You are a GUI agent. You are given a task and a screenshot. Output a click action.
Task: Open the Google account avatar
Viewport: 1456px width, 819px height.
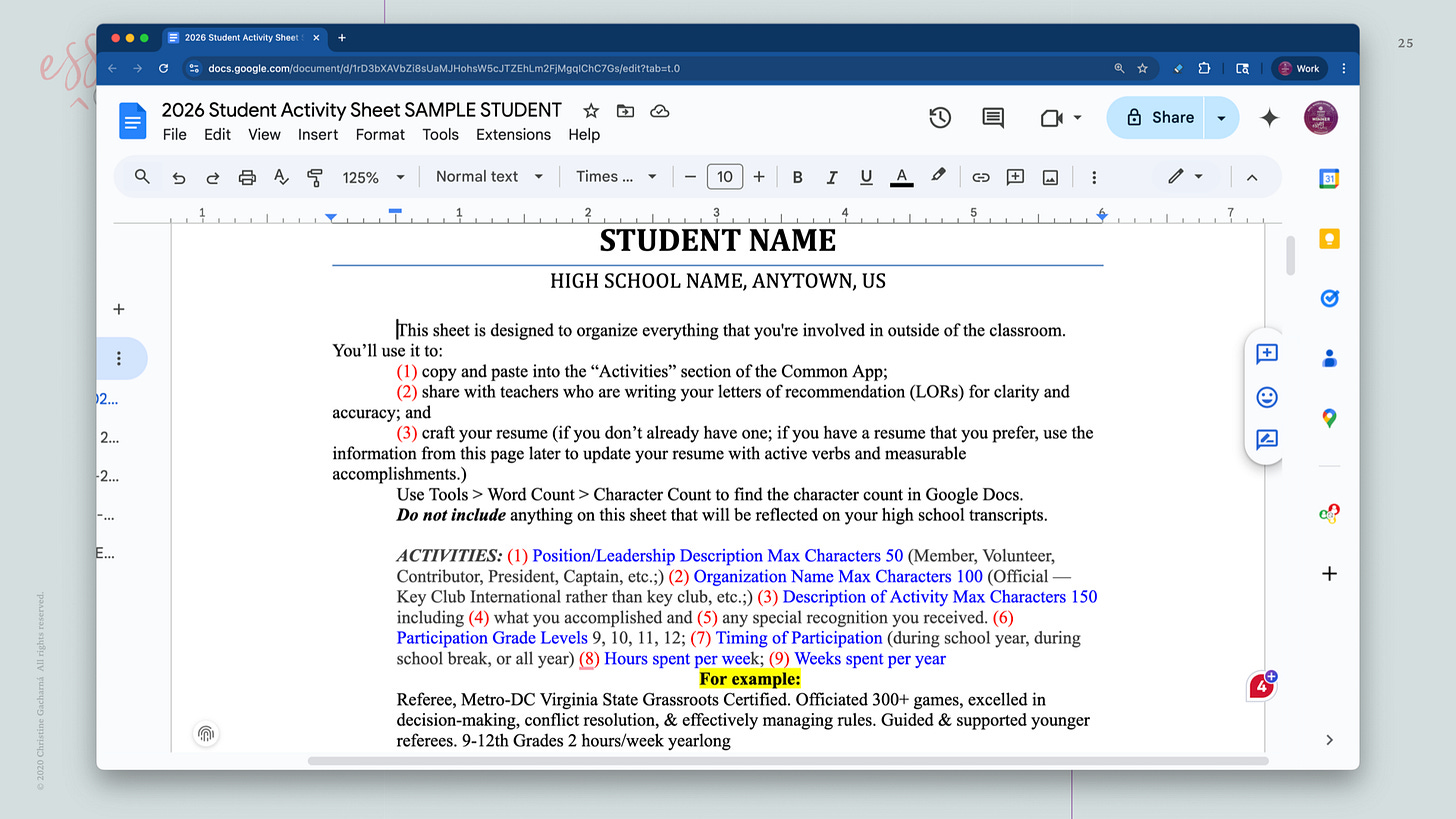(1321, 118)
